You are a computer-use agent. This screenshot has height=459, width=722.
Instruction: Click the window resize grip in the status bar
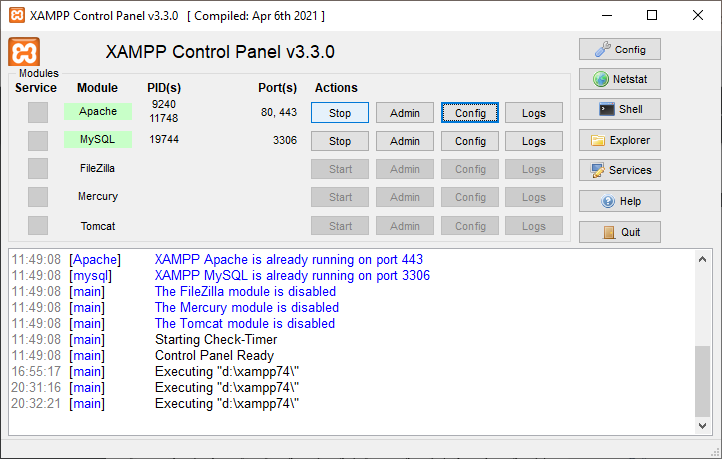point(715,451)
